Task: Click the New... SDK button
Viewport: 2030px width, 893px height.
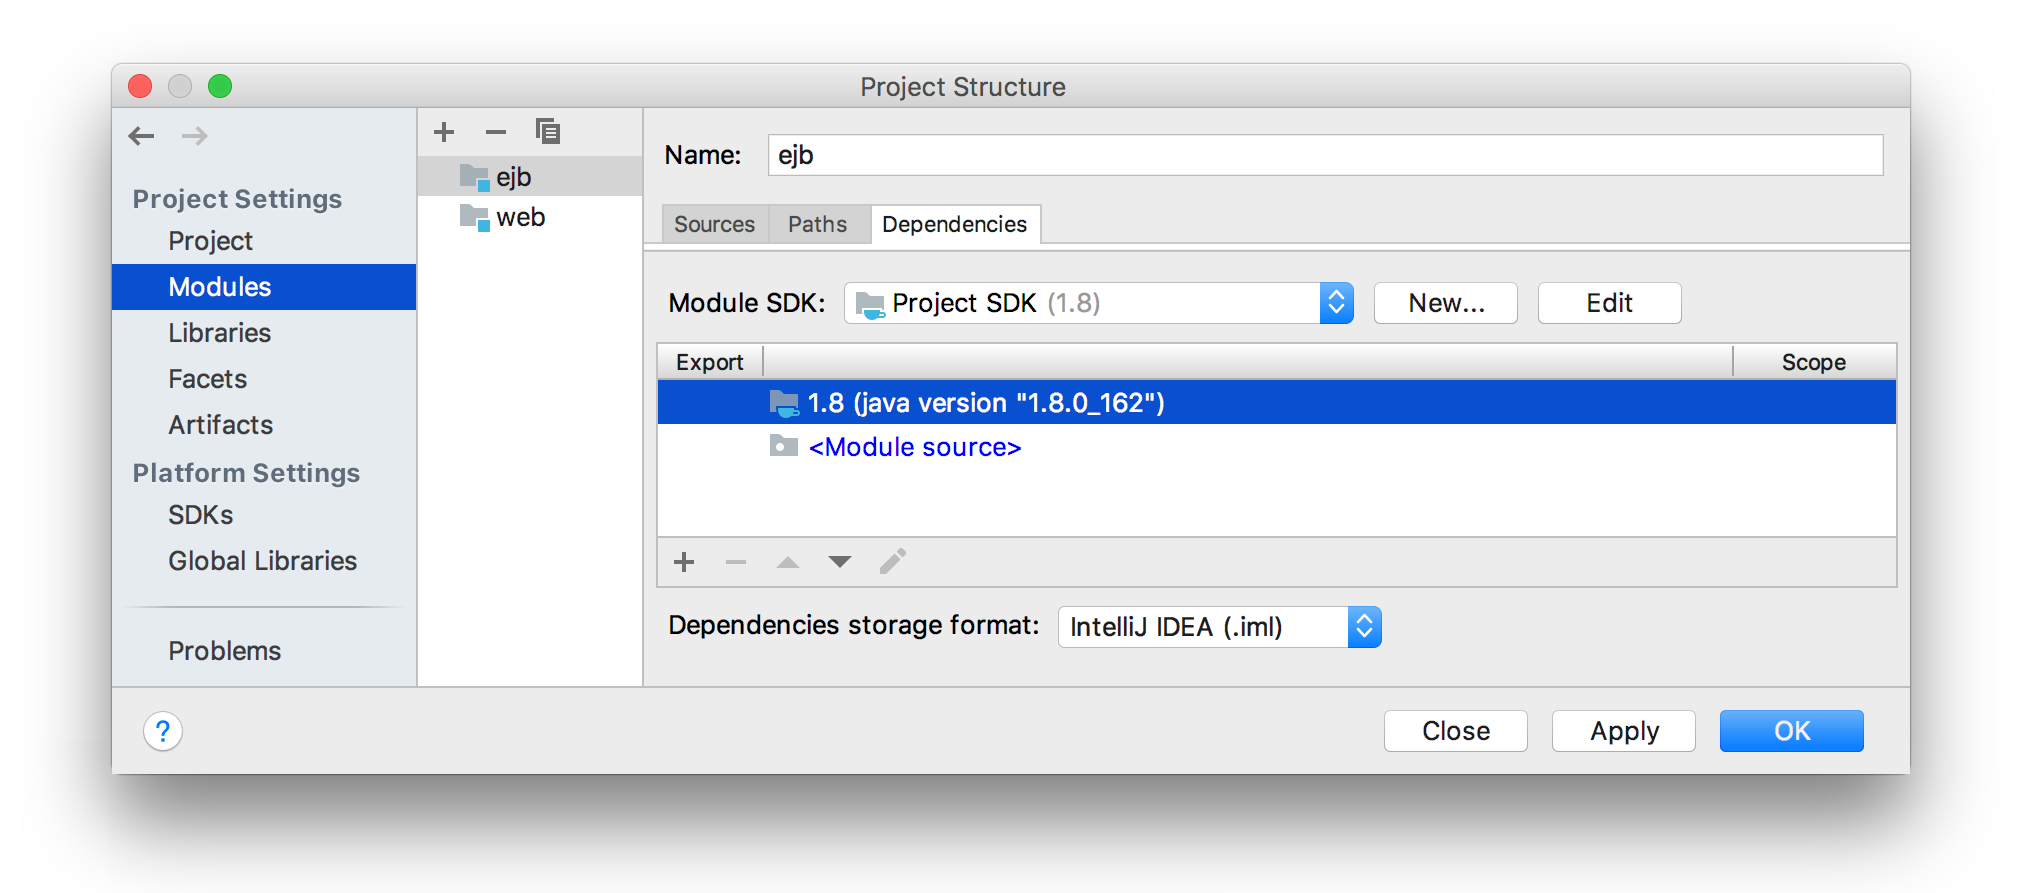Action: (x=1446, y=303)
